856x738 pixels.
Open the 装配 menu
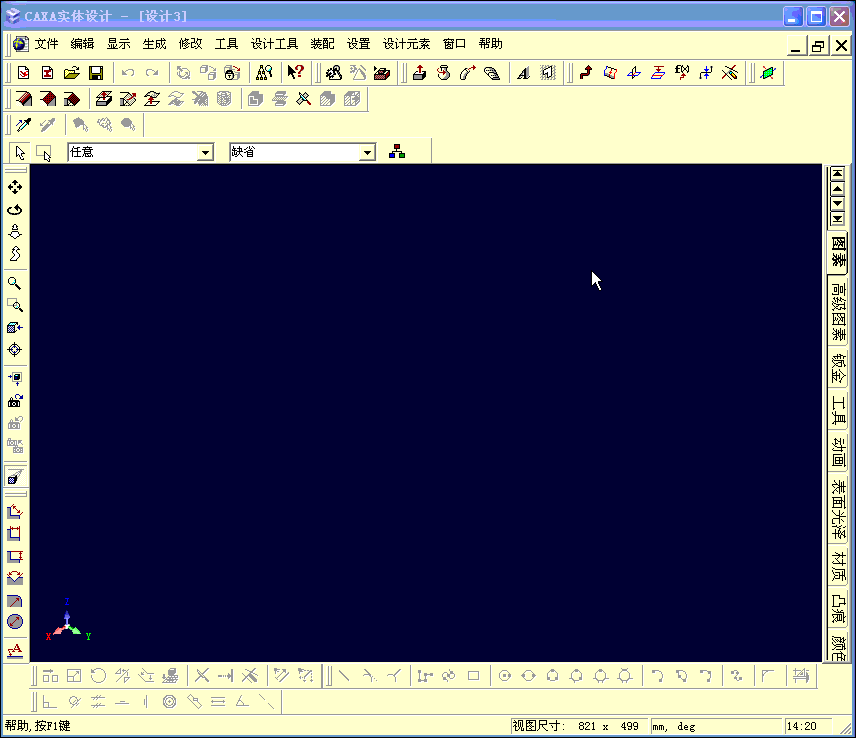click(322, 44)
